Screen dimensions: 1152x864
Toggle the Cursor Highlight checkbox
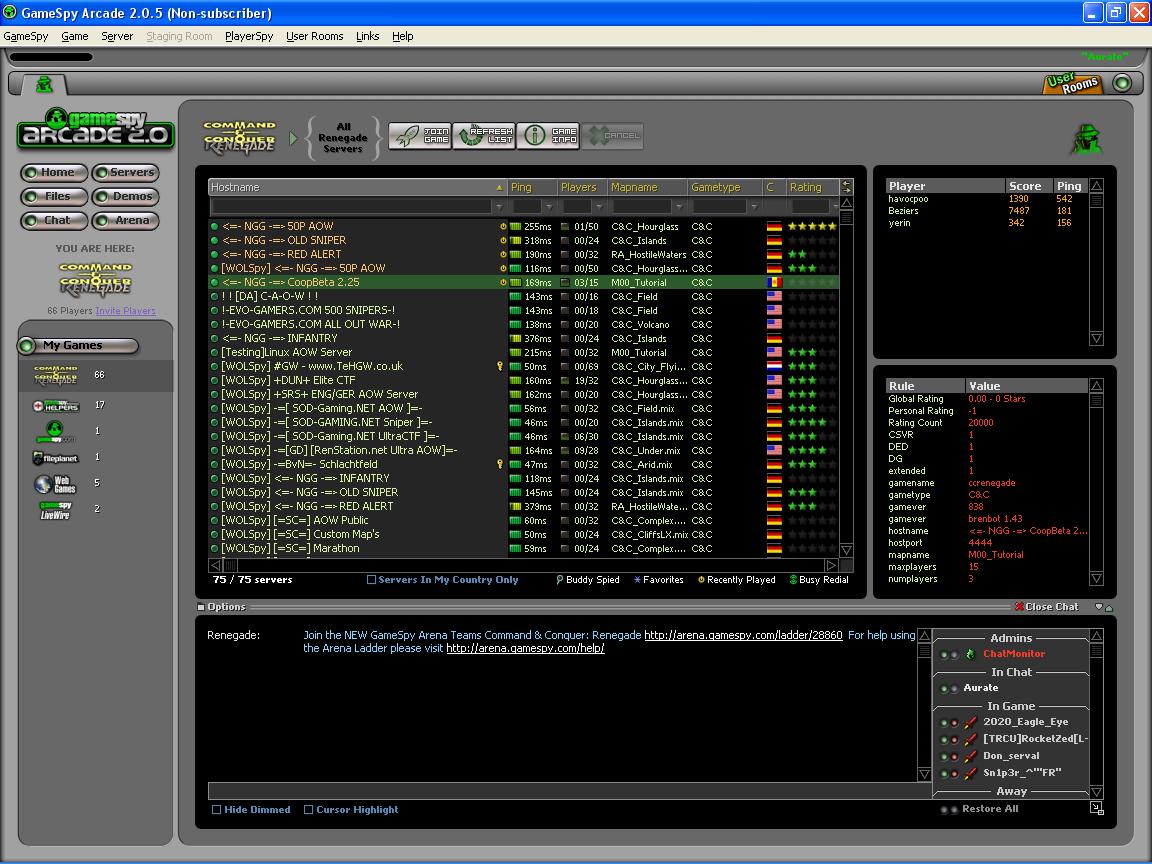[309, 810]
